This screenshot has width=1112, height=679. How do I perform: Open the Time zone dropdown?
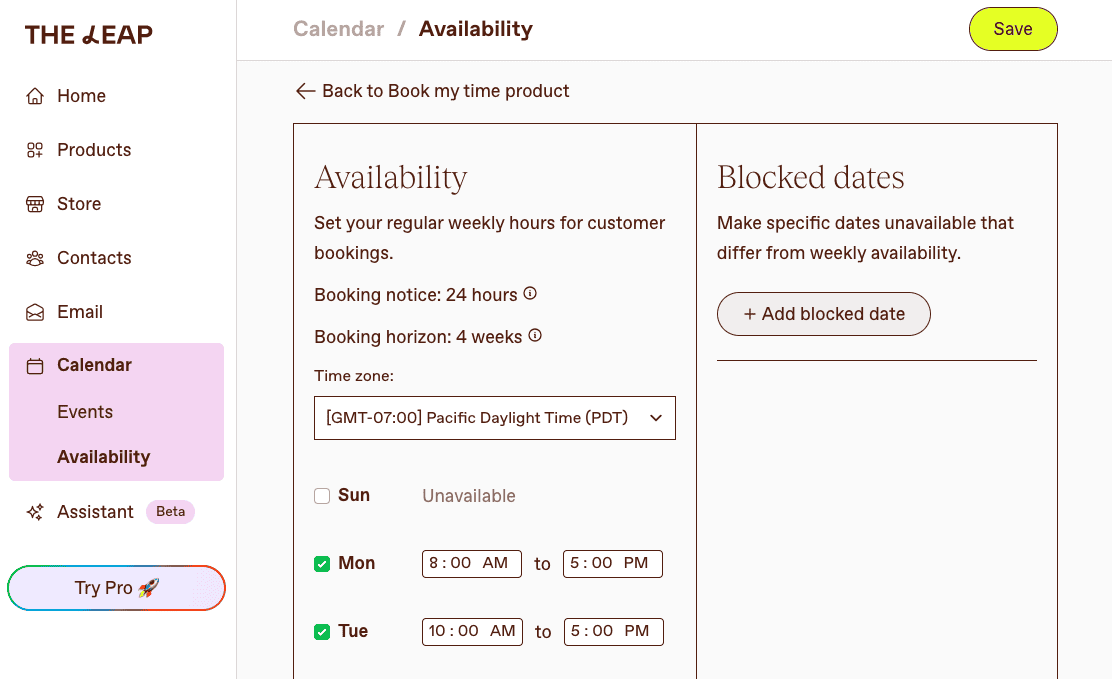tap(494, 418)
